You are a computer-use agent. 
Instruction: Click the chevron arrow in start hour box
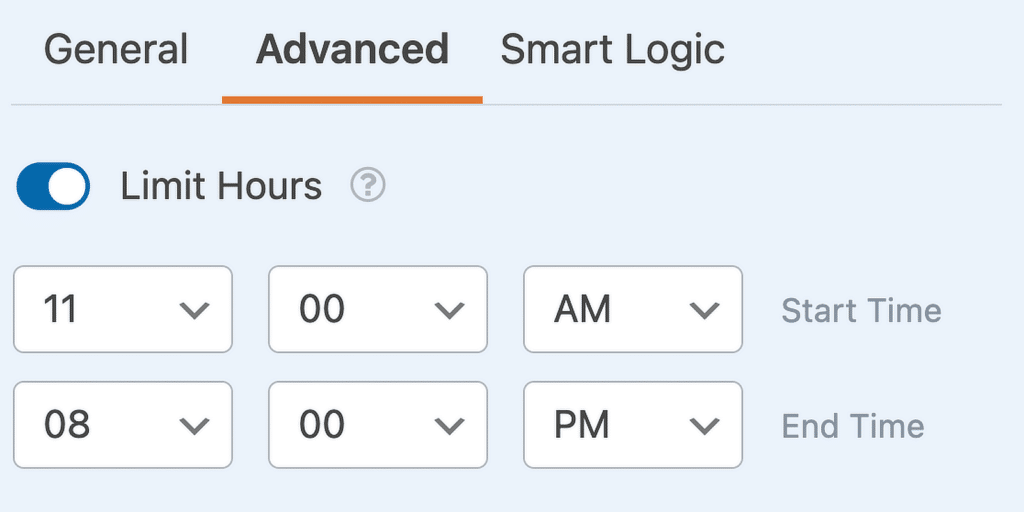(193, 311)
